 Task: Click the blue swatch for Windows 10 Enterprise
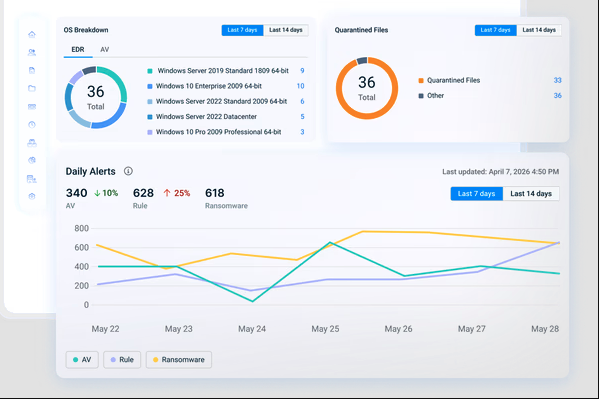click(x=150, y=86)
